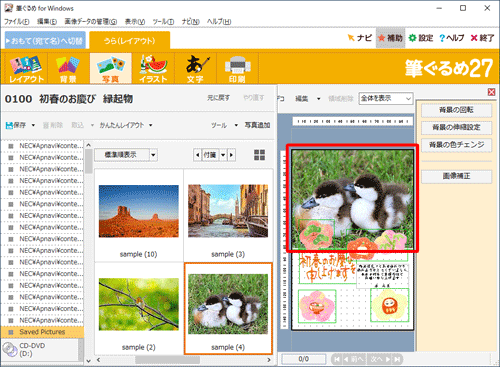500x367 pixels.
Task: Click the next 付箋 arrow
Action: click(232, 155)
